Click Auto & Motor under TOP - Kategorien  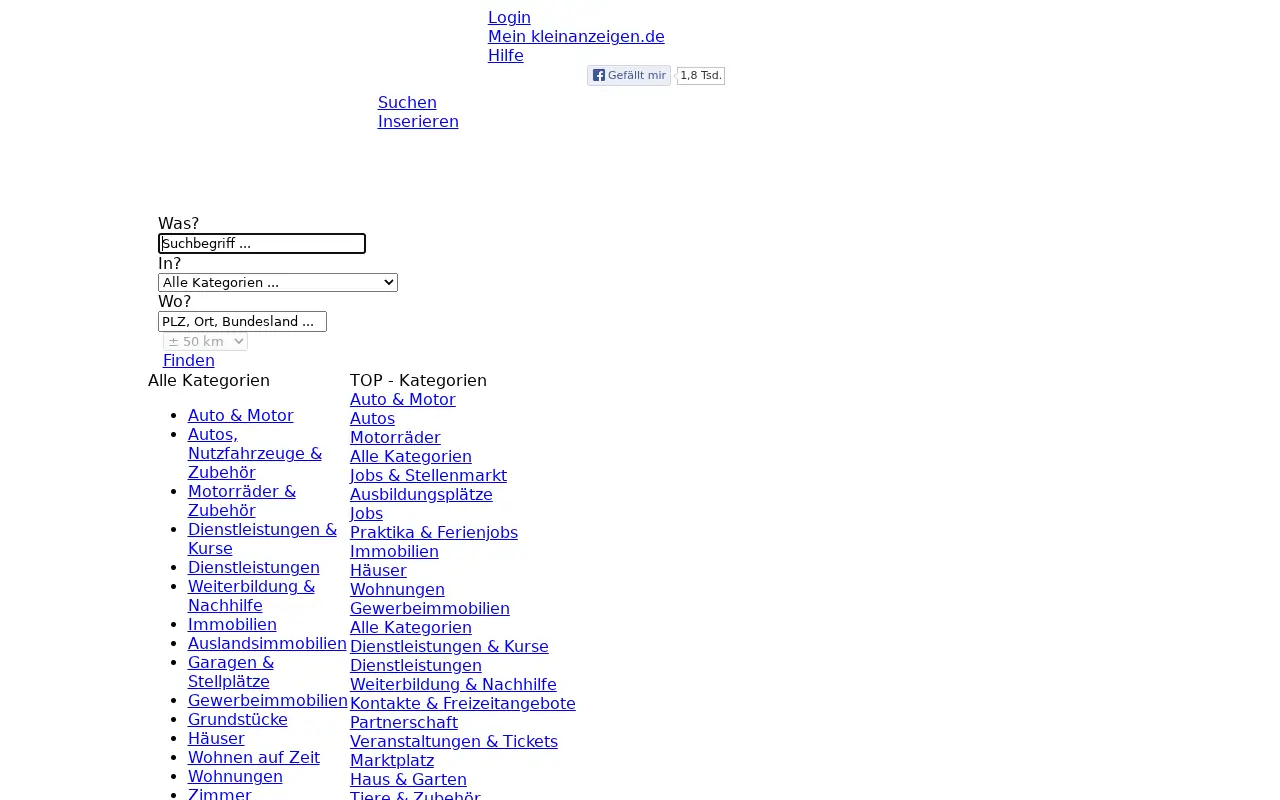coord(403,399)
